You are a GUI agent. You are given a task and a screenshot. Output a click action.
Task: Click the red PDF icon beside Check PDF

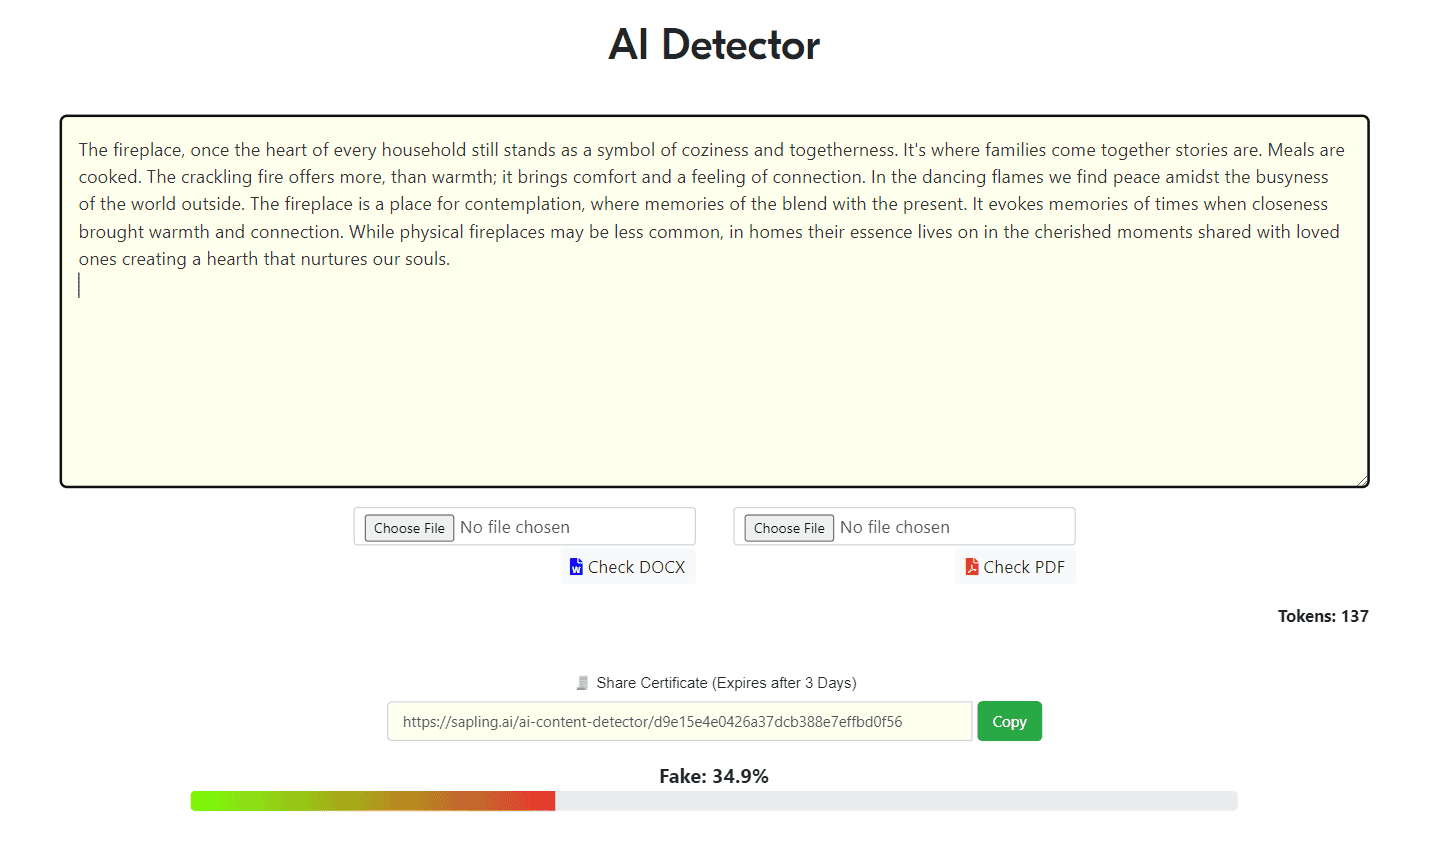(x=972, y=567)
